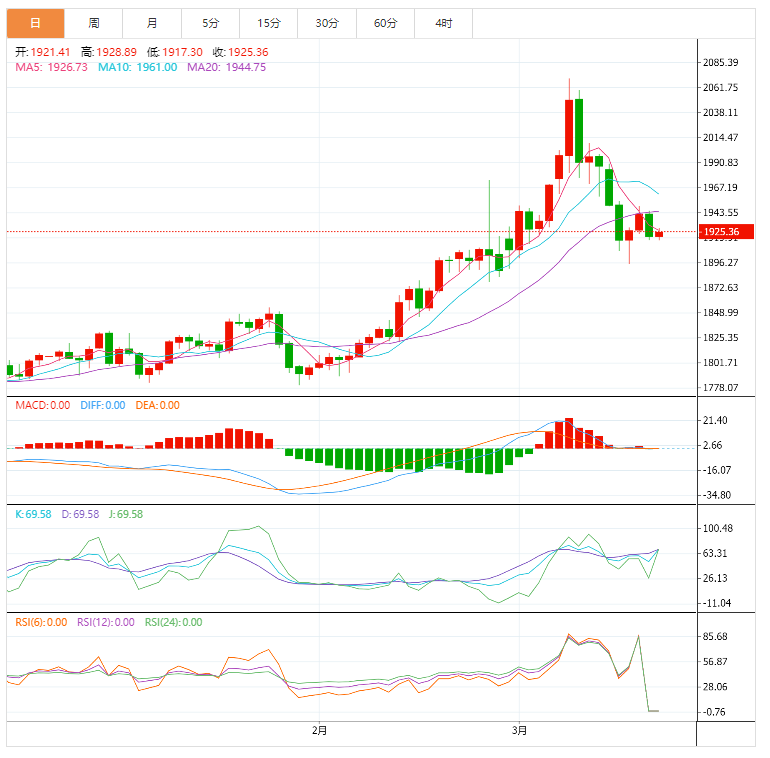Click the 2月 date axis label
Image resolution: width=770 pixels, height=758 pixels.
pos(319,731)
